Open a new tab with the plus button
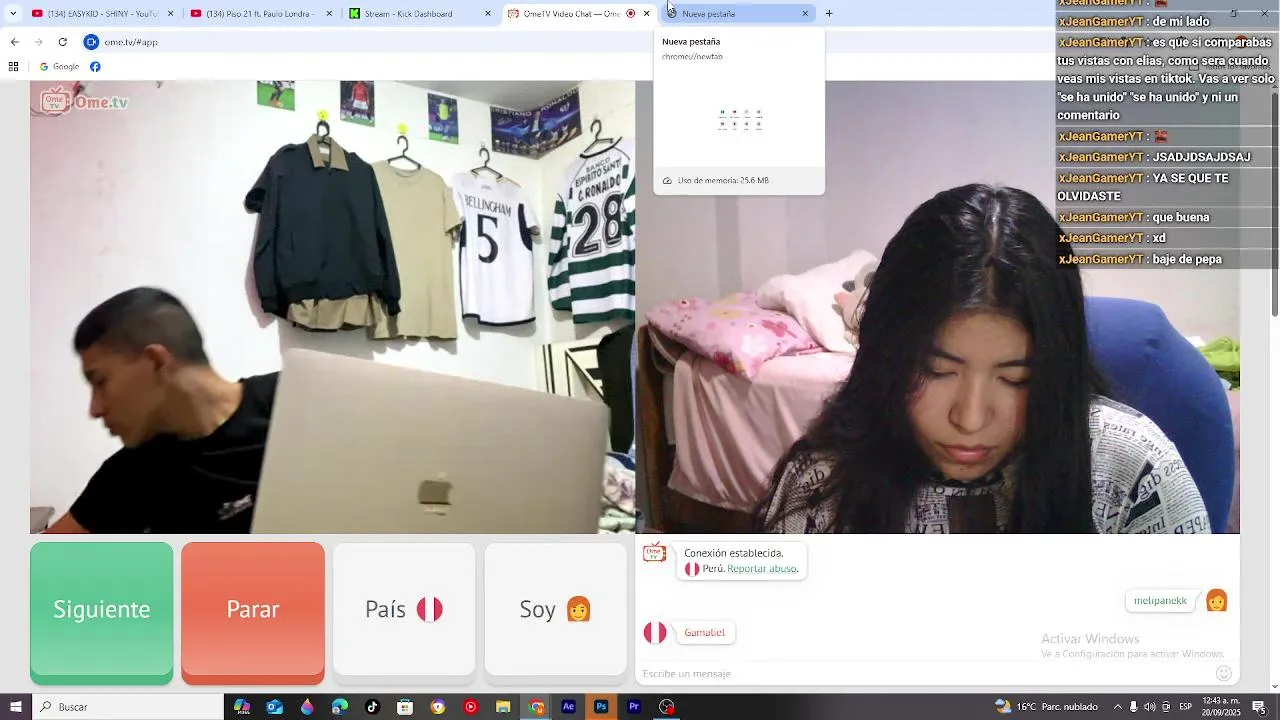 [829, 14]
